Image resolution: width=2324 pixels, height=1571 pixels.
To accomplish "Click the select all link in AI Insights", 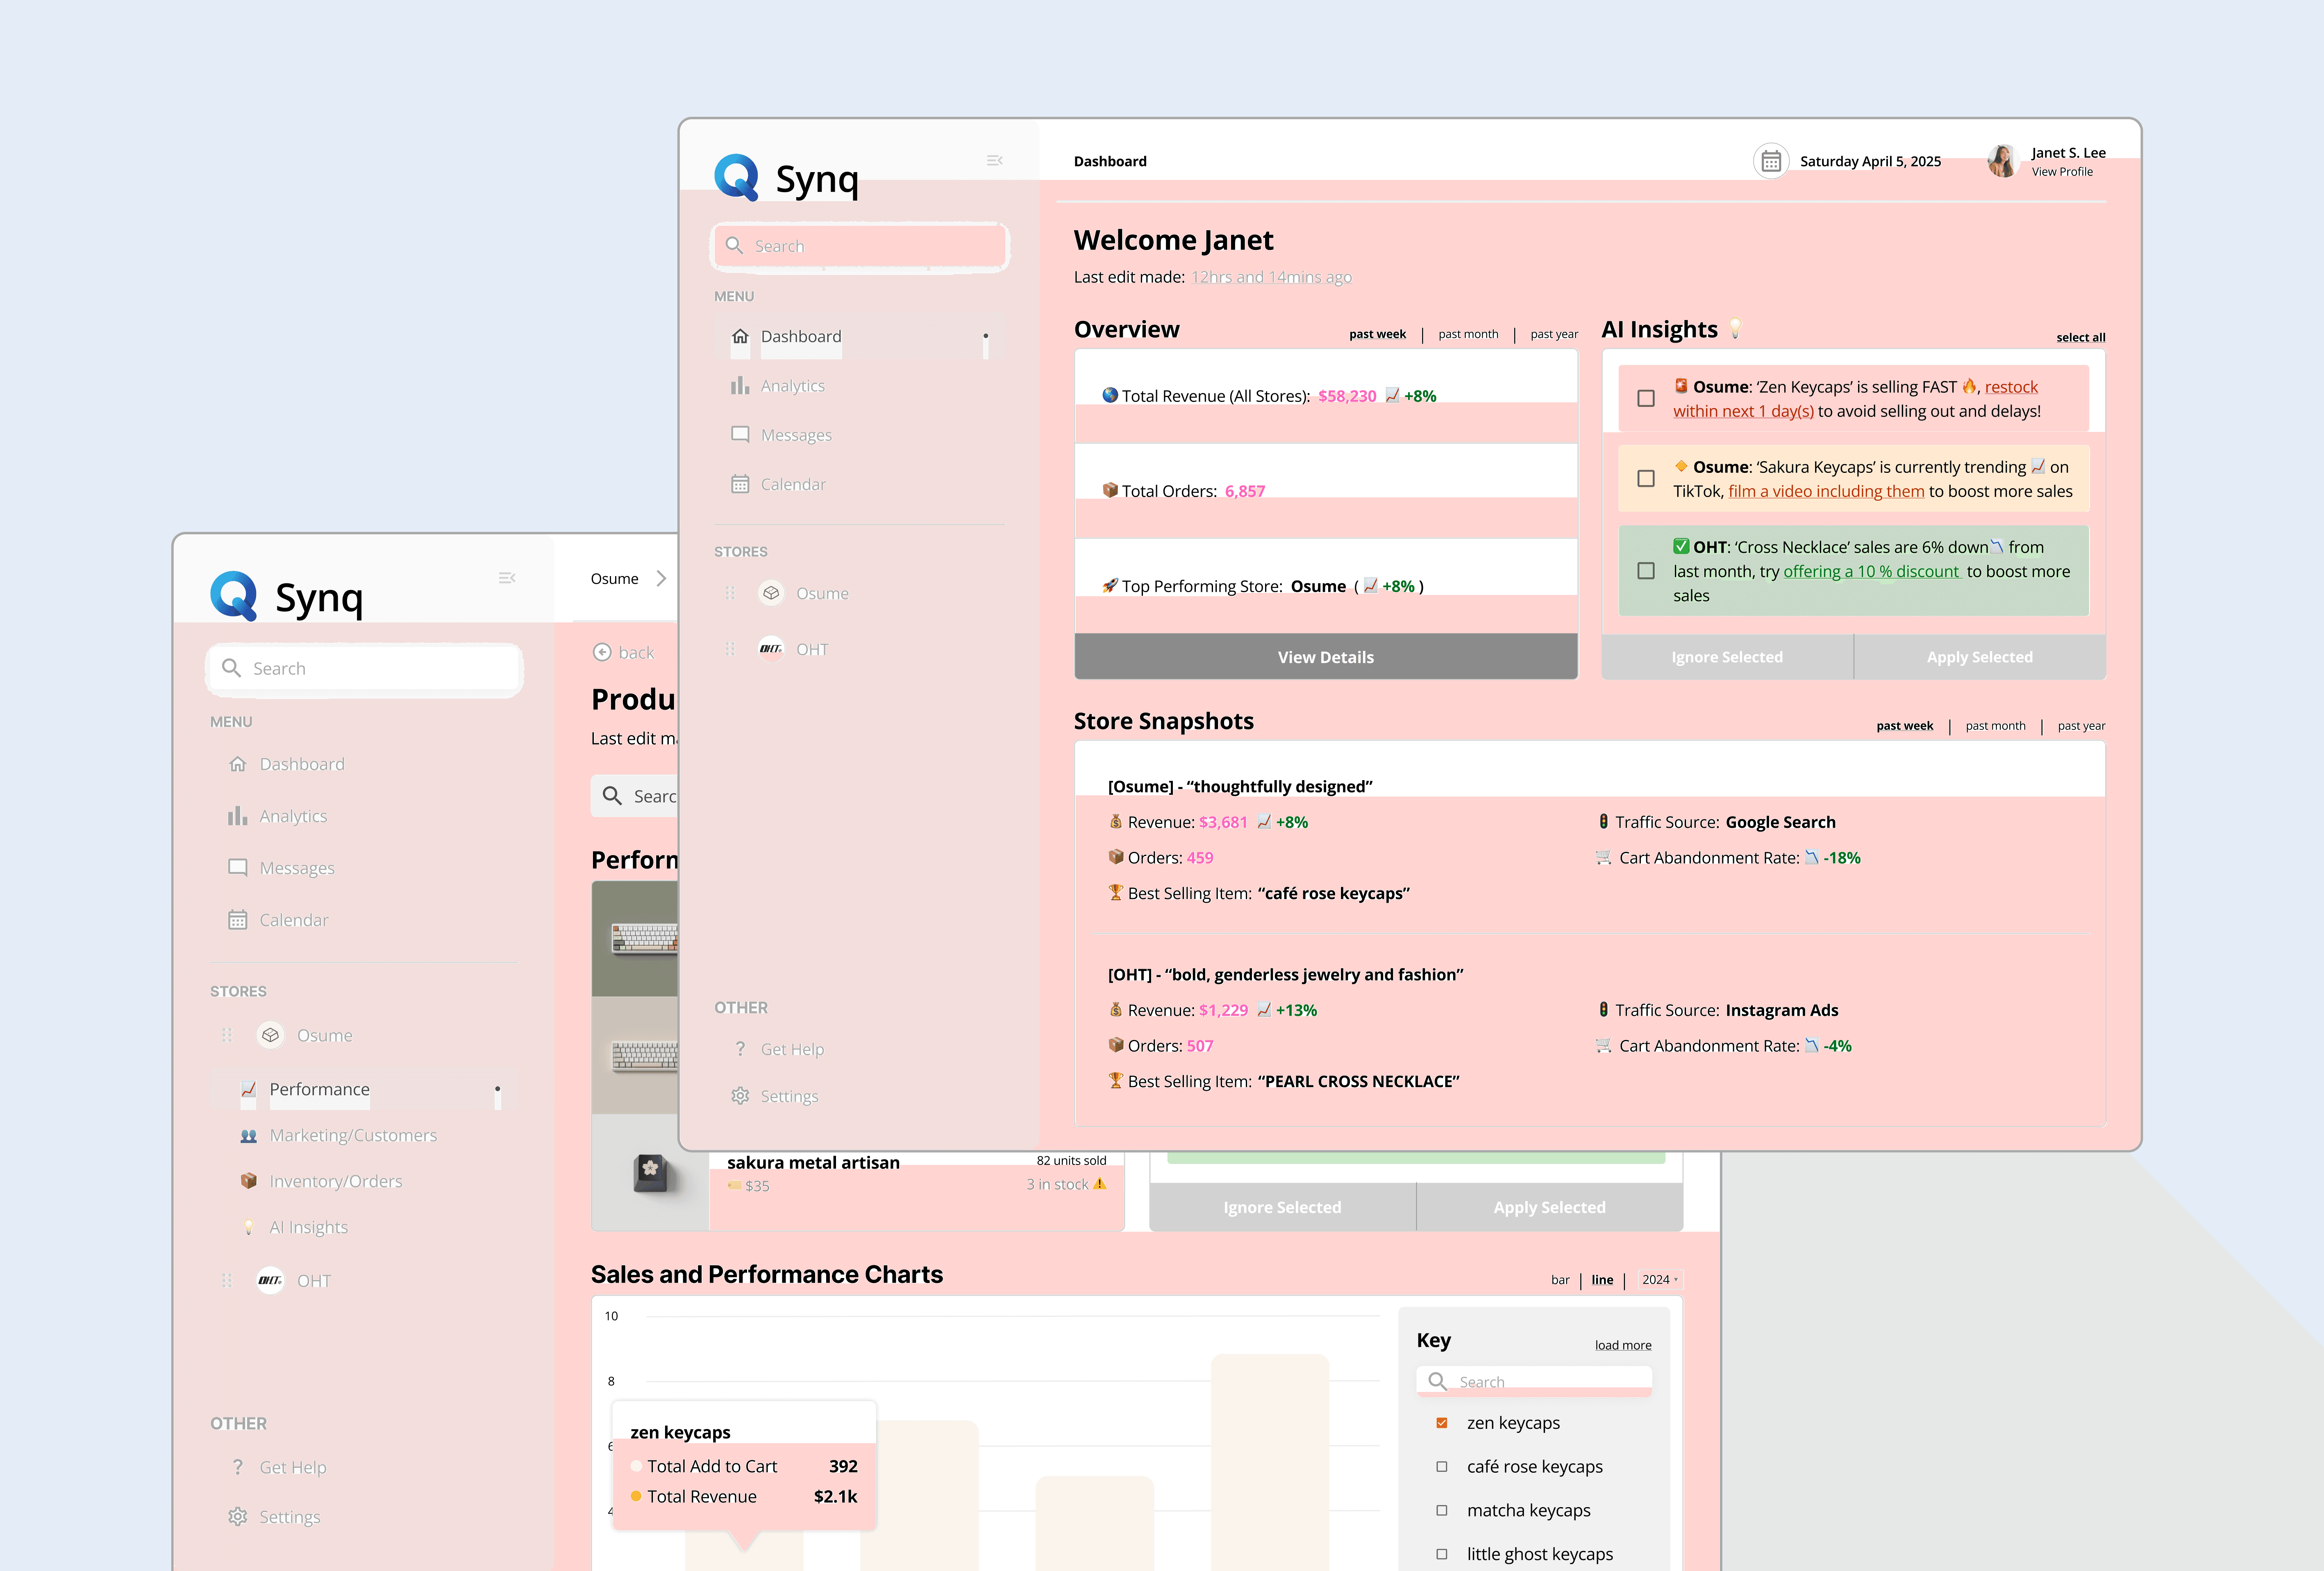I will 2080,338.
